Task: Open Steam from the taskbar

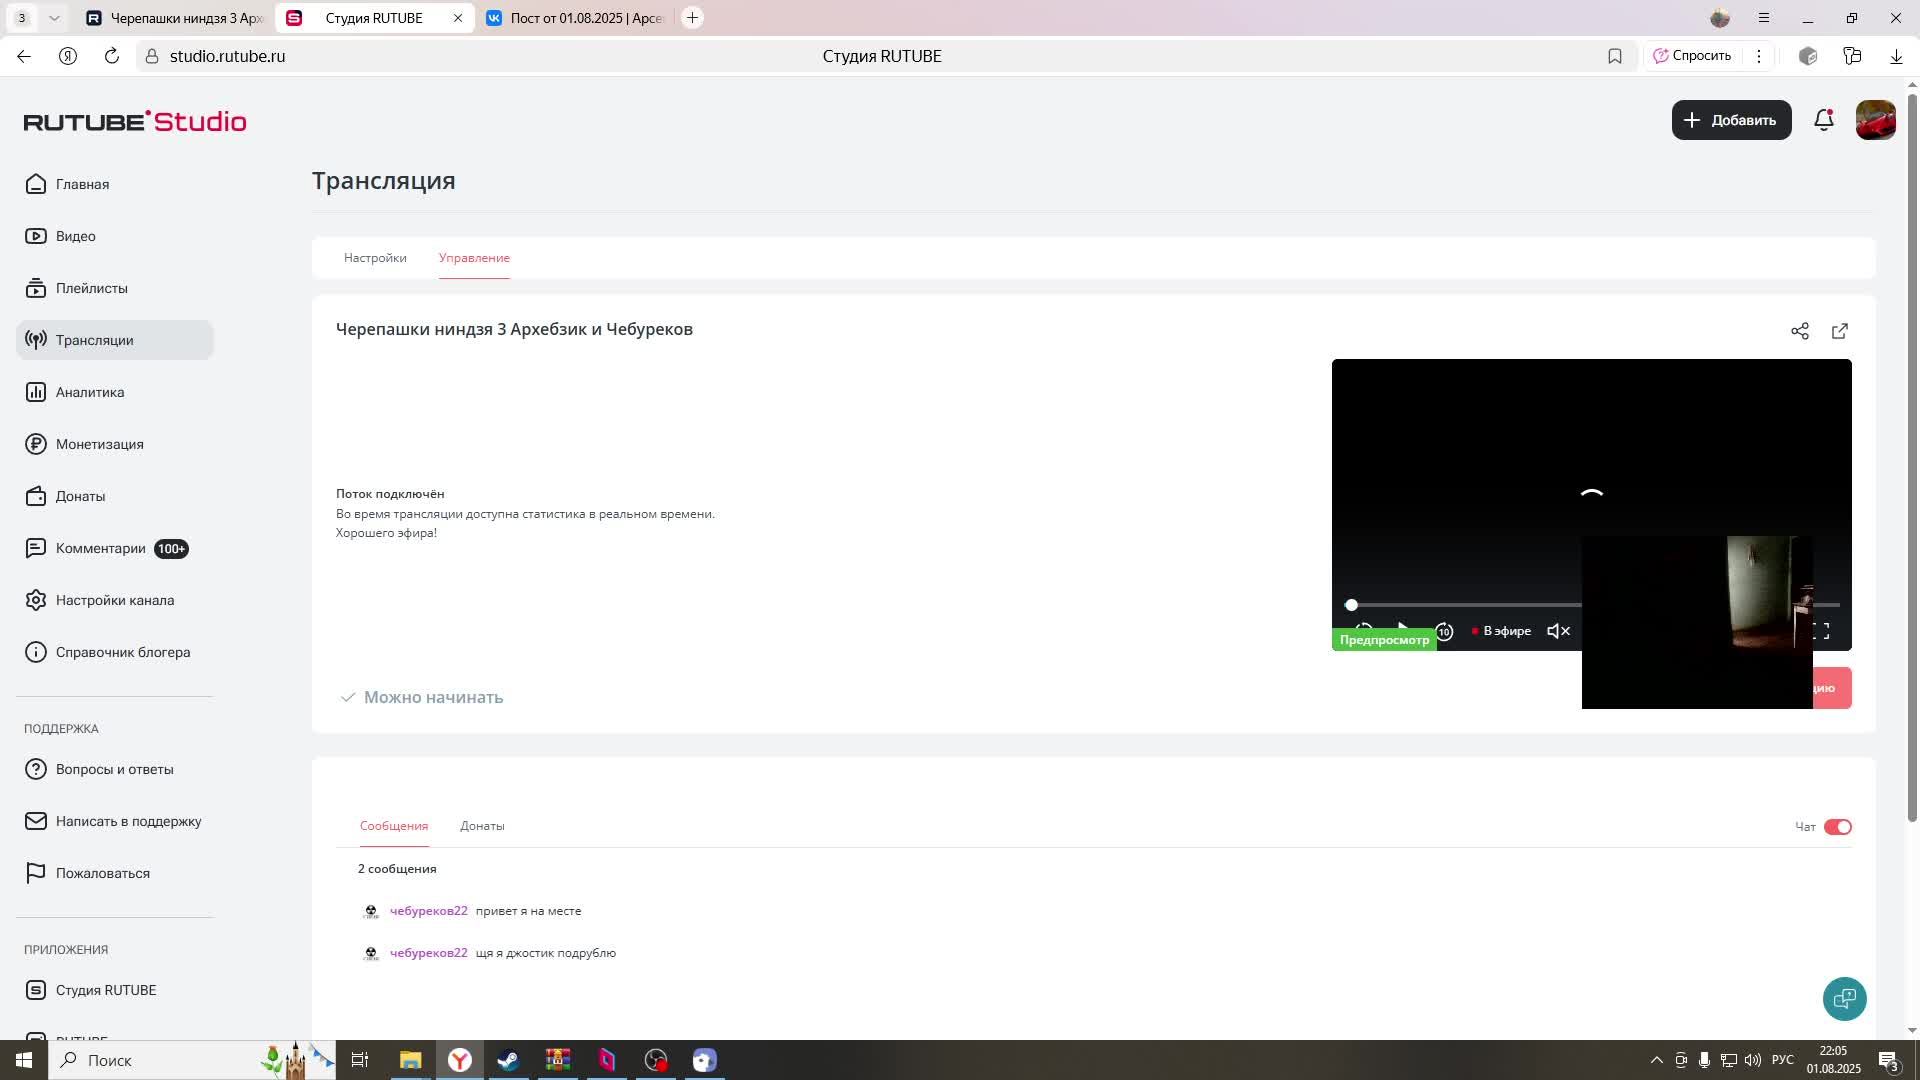Action: [508, 1060]
